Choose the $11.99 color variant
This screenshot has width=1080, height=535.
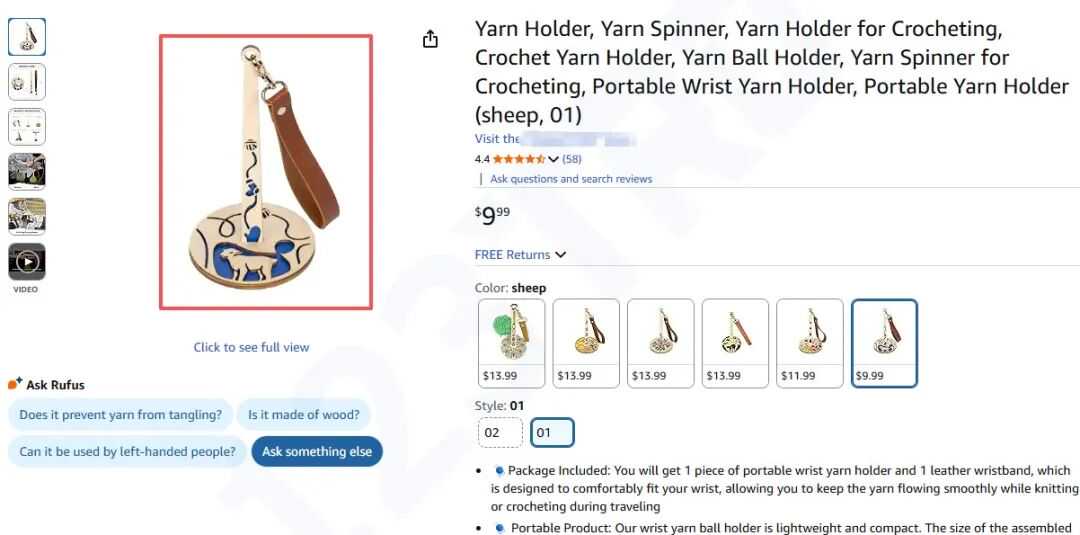pyautogui.click(x=809, y=343)
